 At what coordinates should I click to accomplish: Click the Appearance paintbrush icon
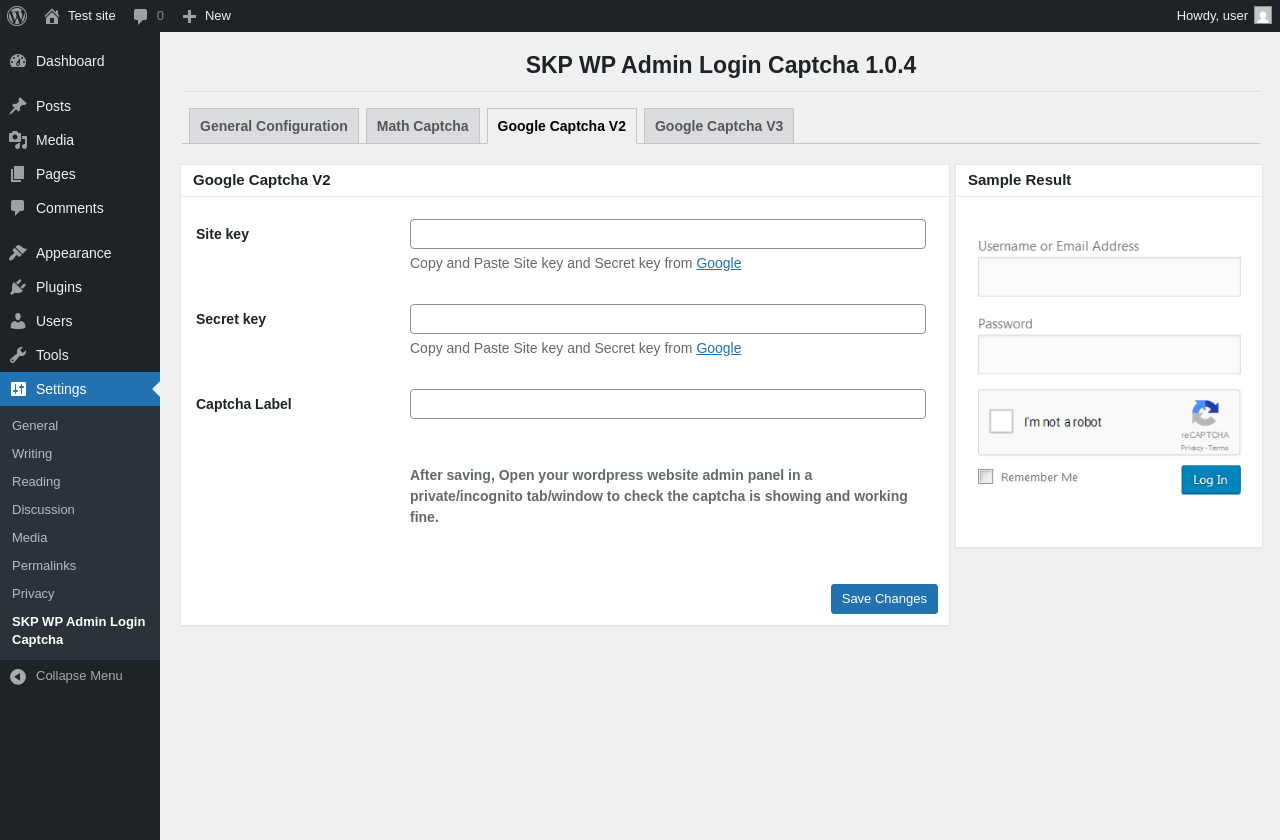[x=18, y=253]
